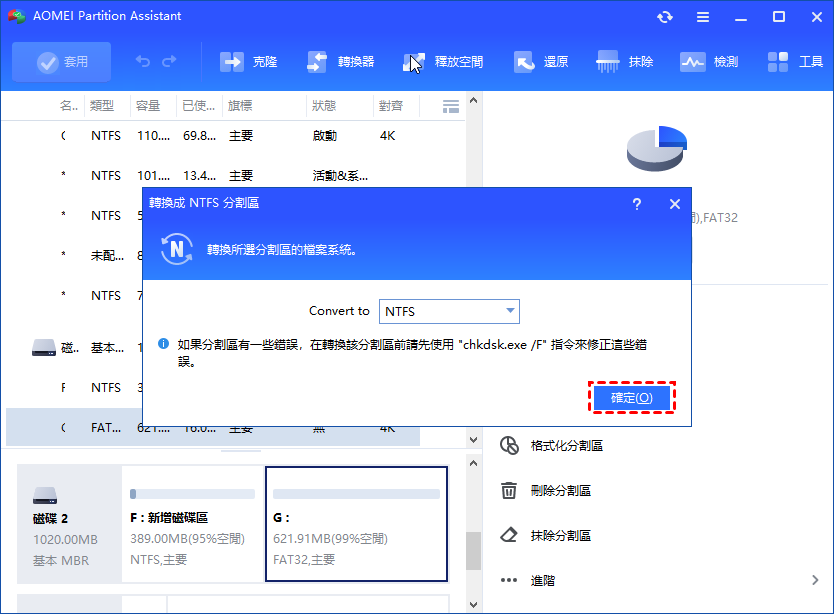Open the Convert to NTFS dropdown
834x614 pixels.
pyautogui.click(x=449, y=311)
